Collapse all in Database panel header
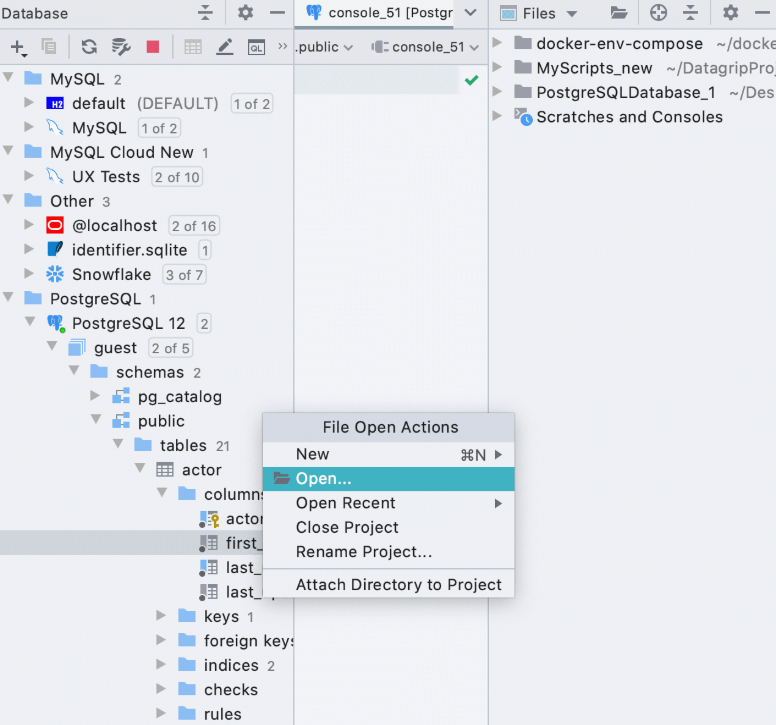The width and height of the screenshot is (776, 725). pyautogui.click(x=205, y=12)
